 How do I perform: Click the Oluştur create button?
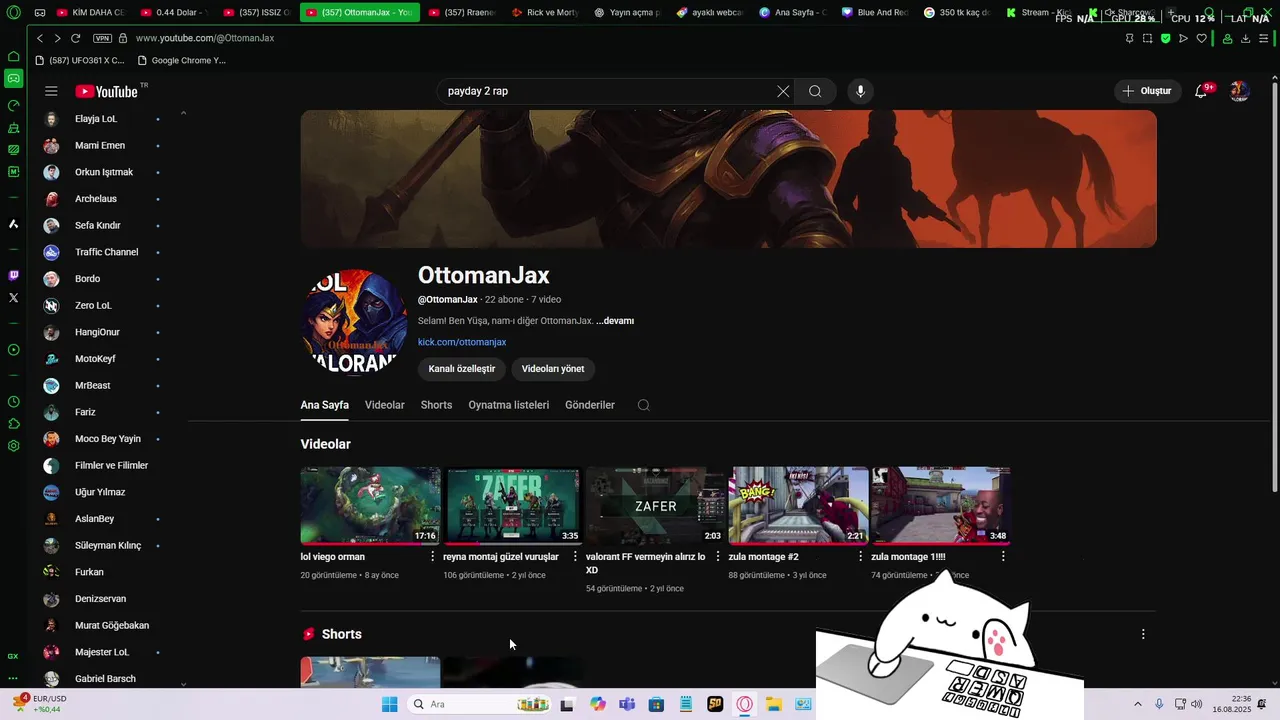[1146, 91]
